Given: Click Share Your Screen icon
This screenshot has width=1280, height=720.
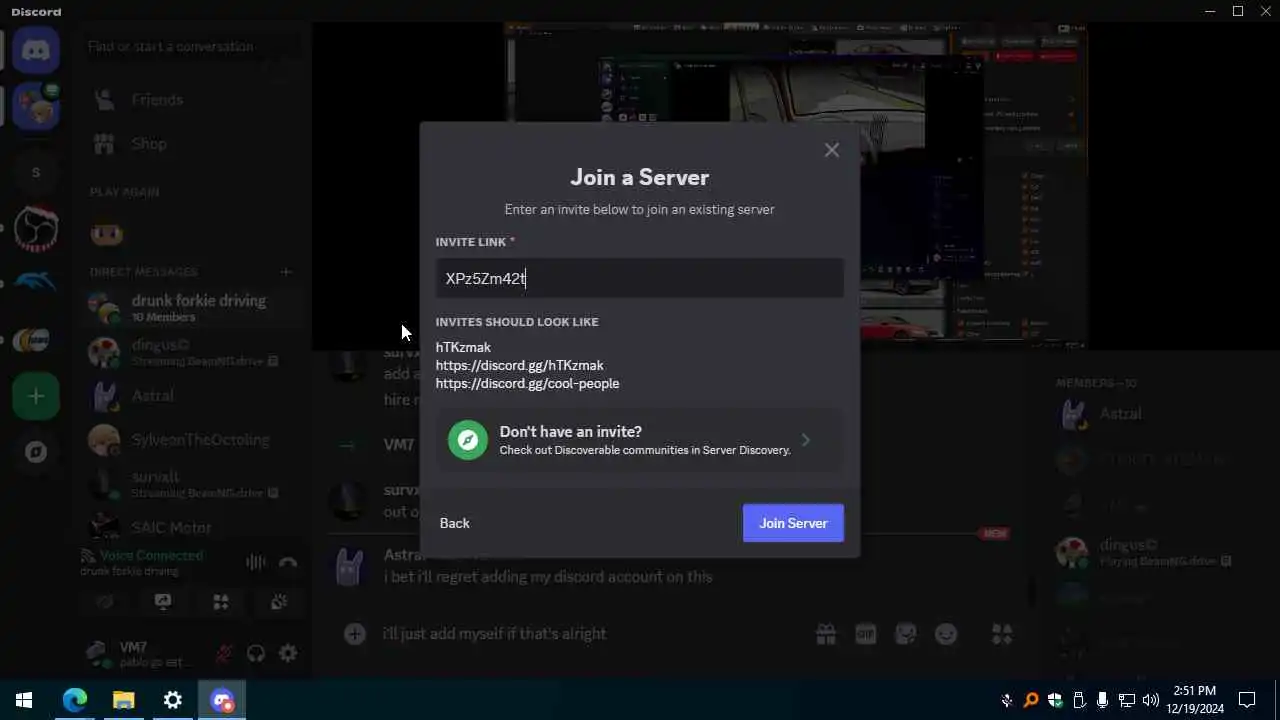Looking at the screenshot, I should [x=163, y=602].
